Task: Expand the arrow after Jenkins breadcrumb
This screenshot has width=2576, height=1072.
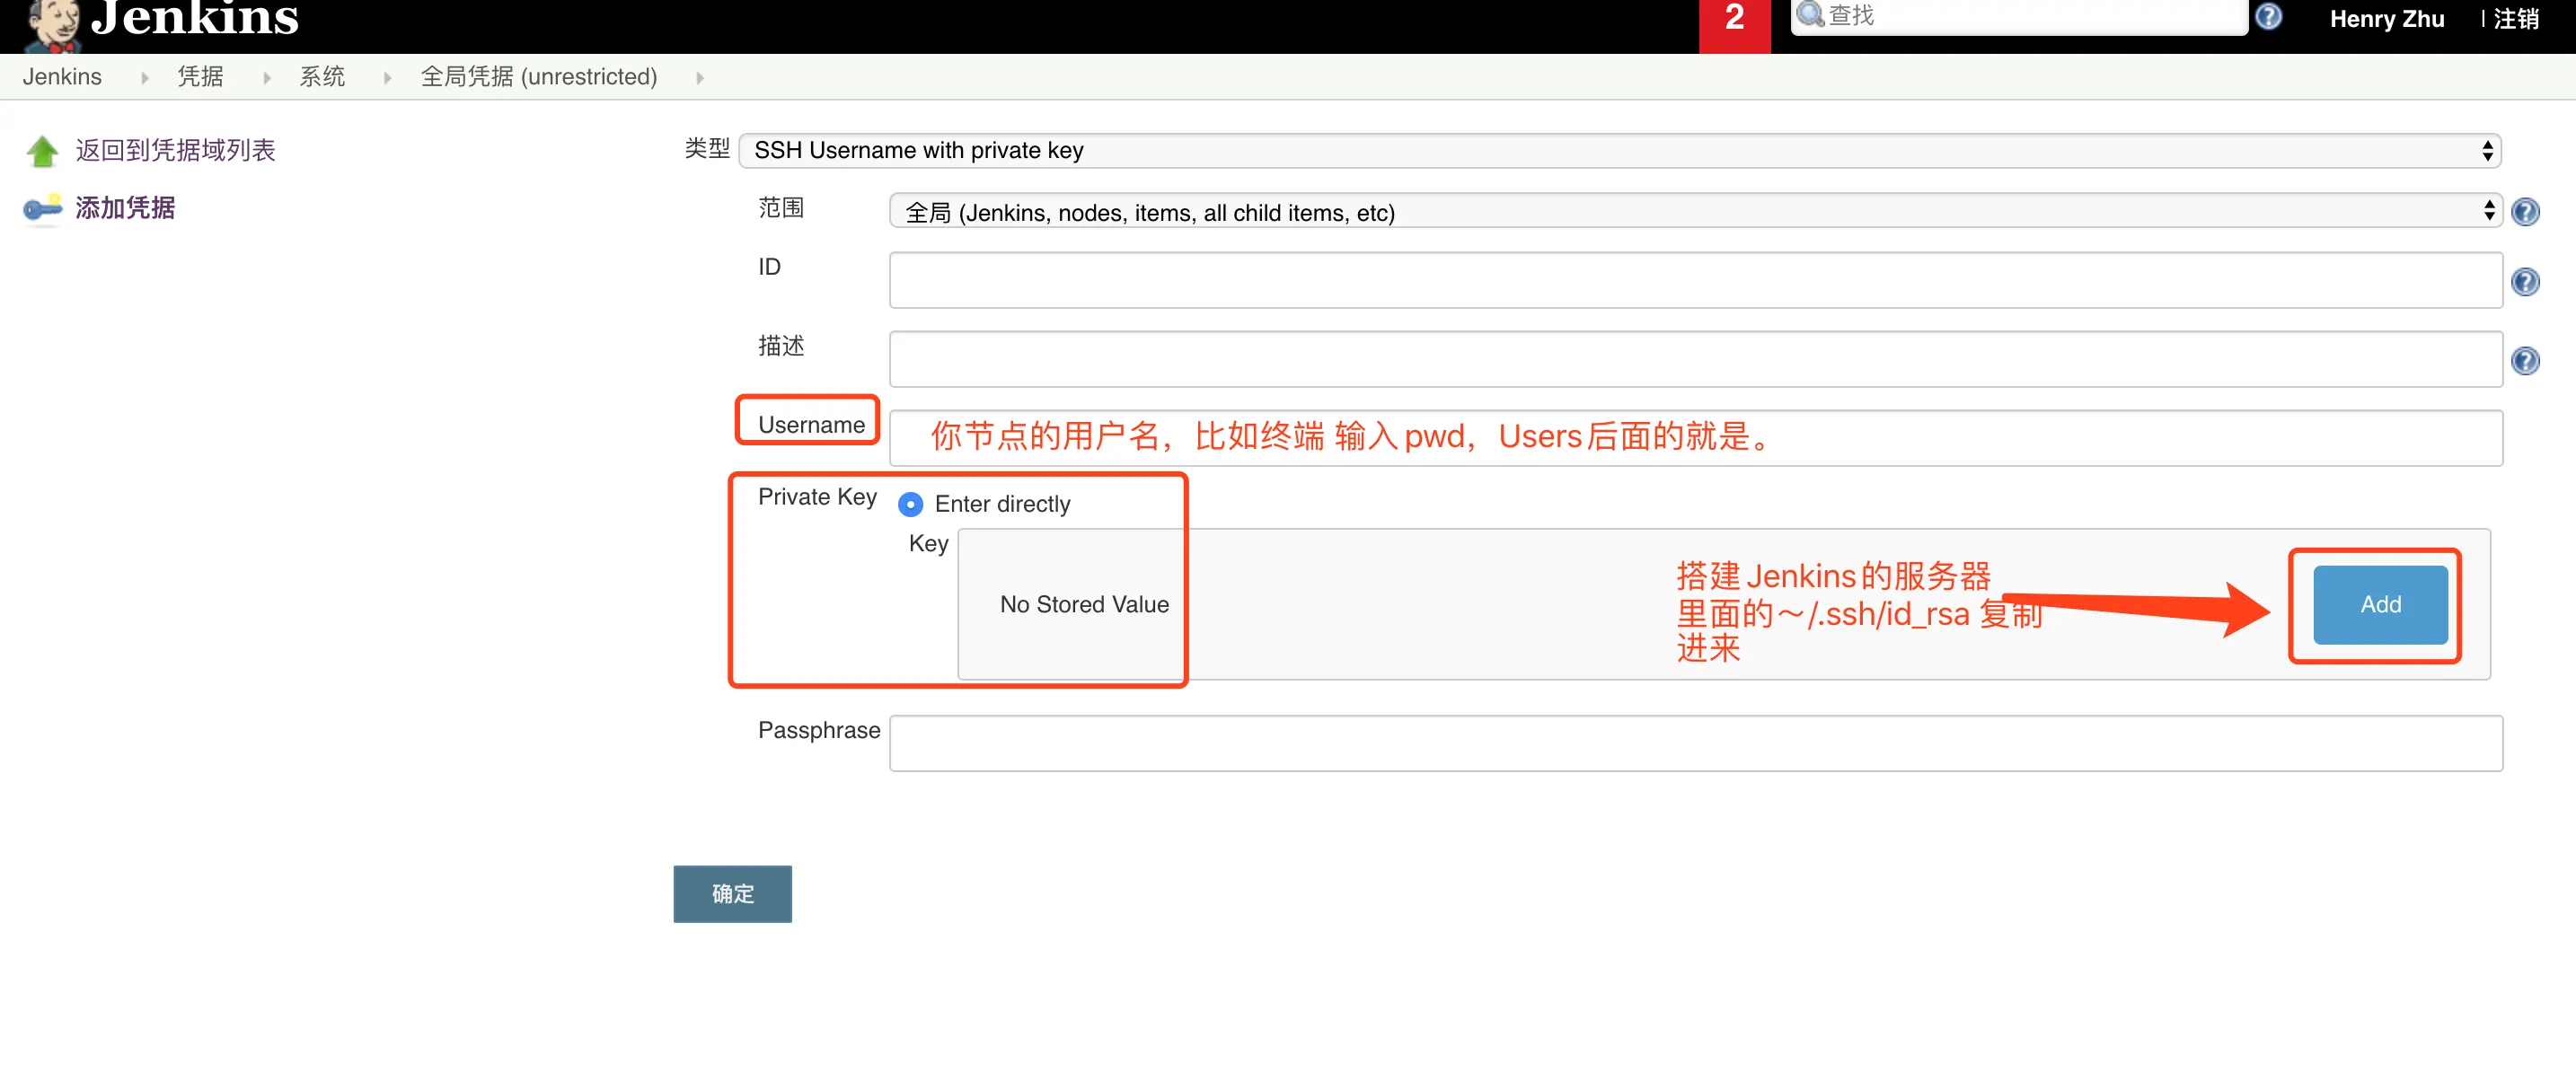Action: point(145,78)
